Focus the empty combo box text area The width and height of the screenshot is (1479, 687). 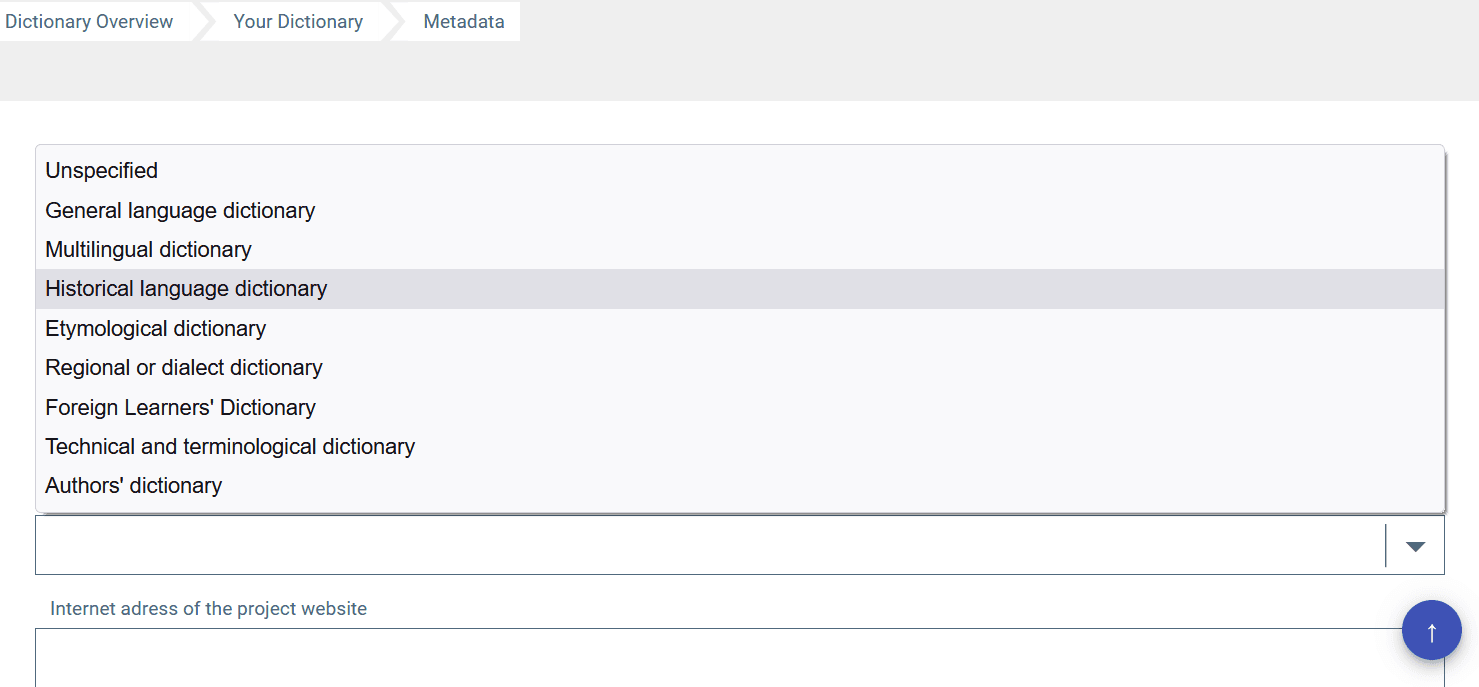(700, 546)
